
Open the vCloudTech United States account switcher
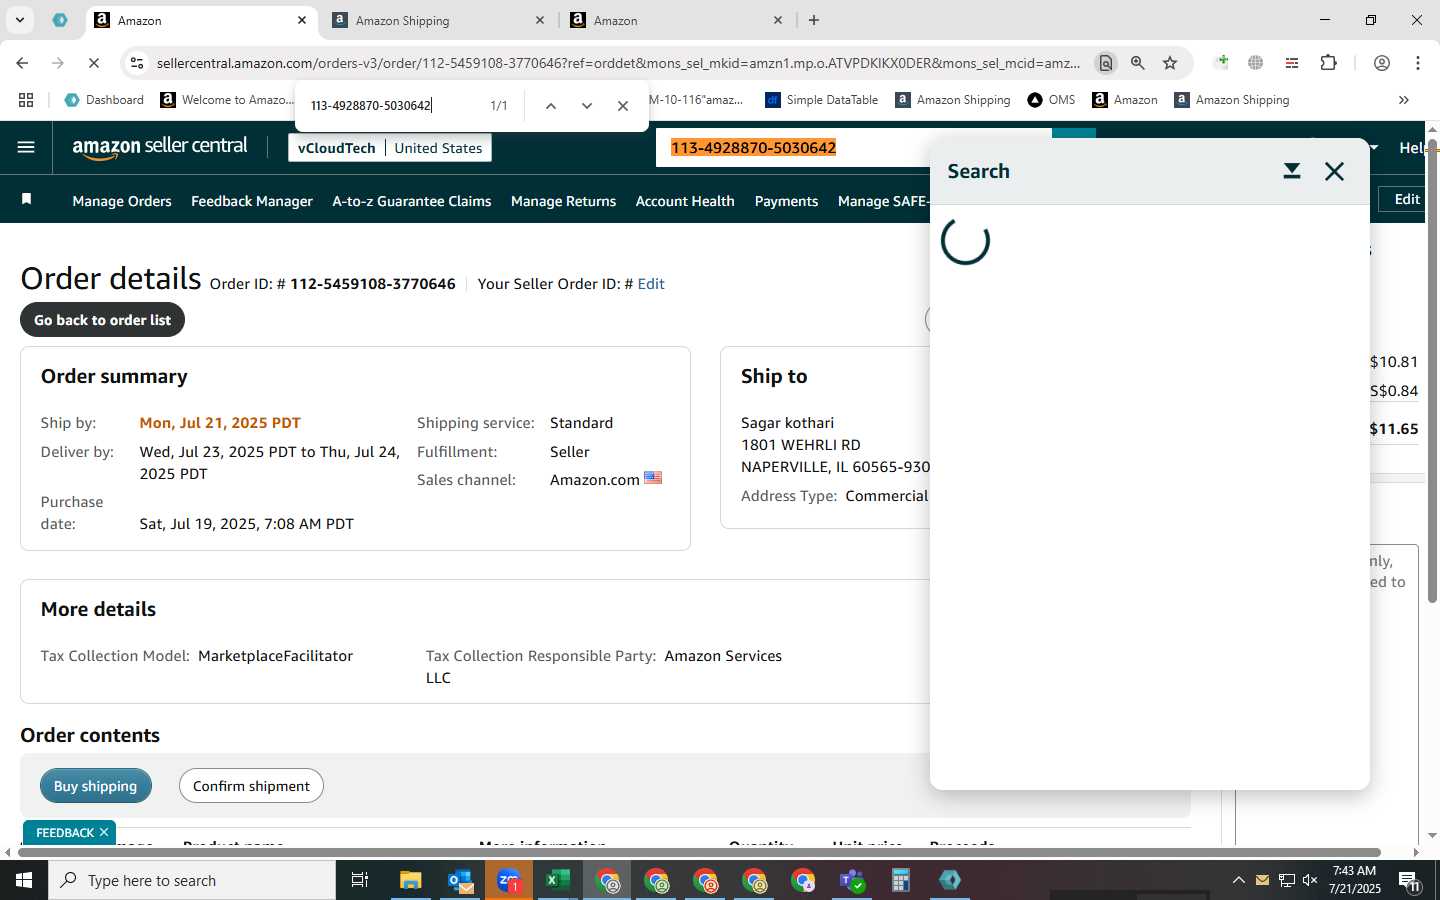pos(390,148)
